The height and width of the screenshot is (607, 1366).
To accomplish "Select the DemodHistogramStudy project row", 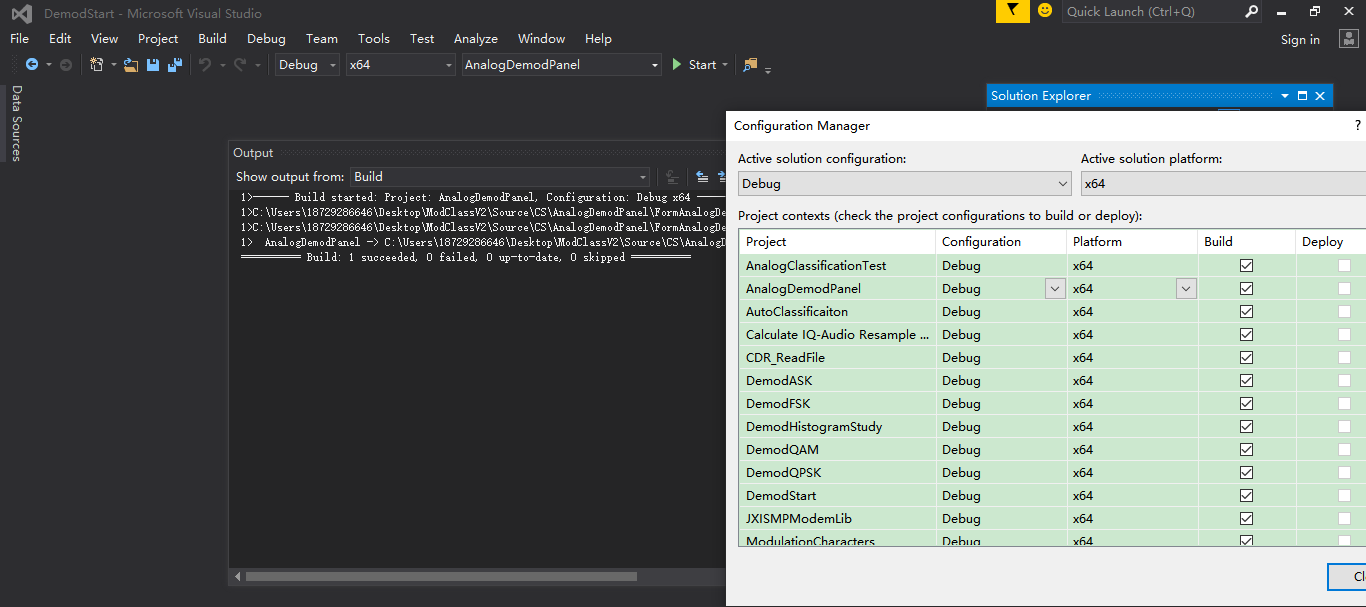I will pyautogui.click(x=1053, y=427).
